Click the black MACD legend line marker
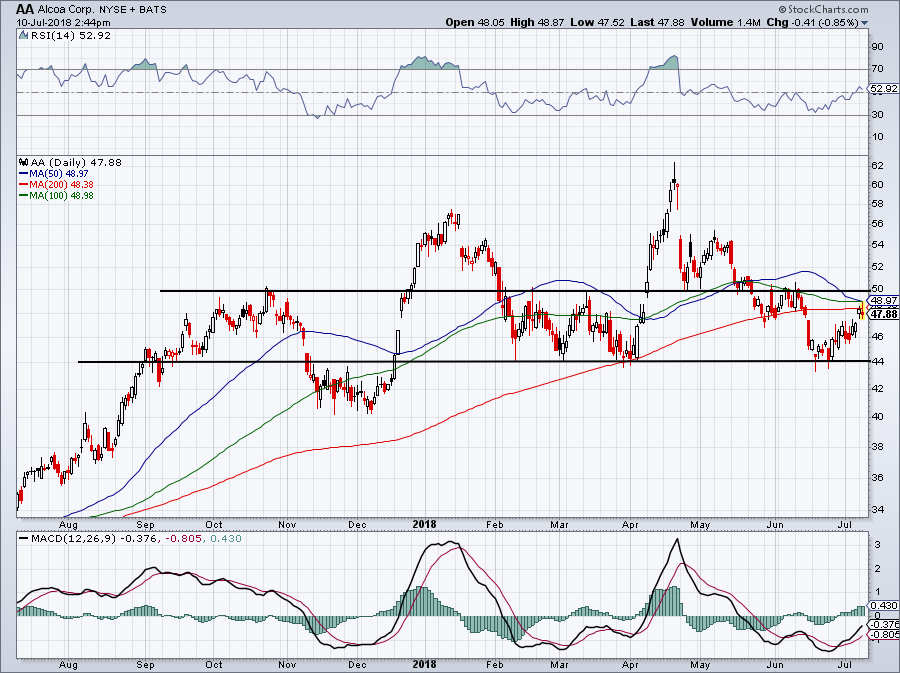 pos(24,539)
